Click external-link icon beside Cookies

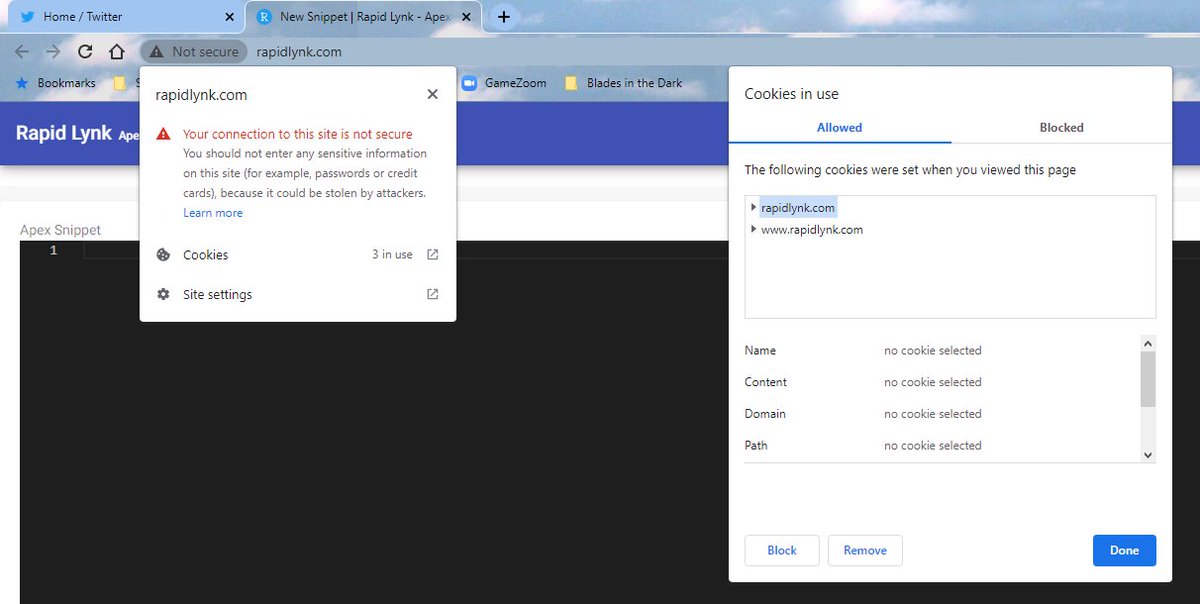coord(432,255)
